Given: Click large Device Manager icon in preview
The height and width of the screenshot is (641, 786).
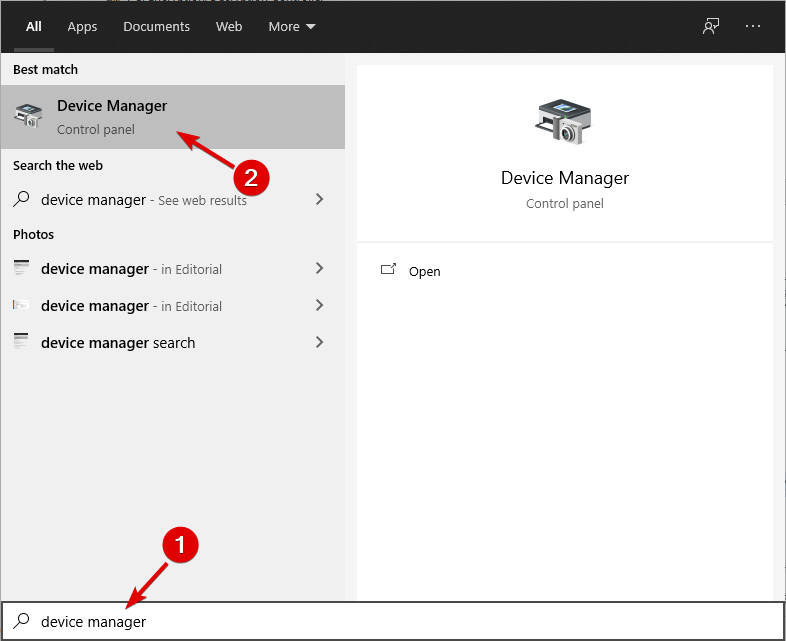Looking at the screenshot, I should click(564, 123).
